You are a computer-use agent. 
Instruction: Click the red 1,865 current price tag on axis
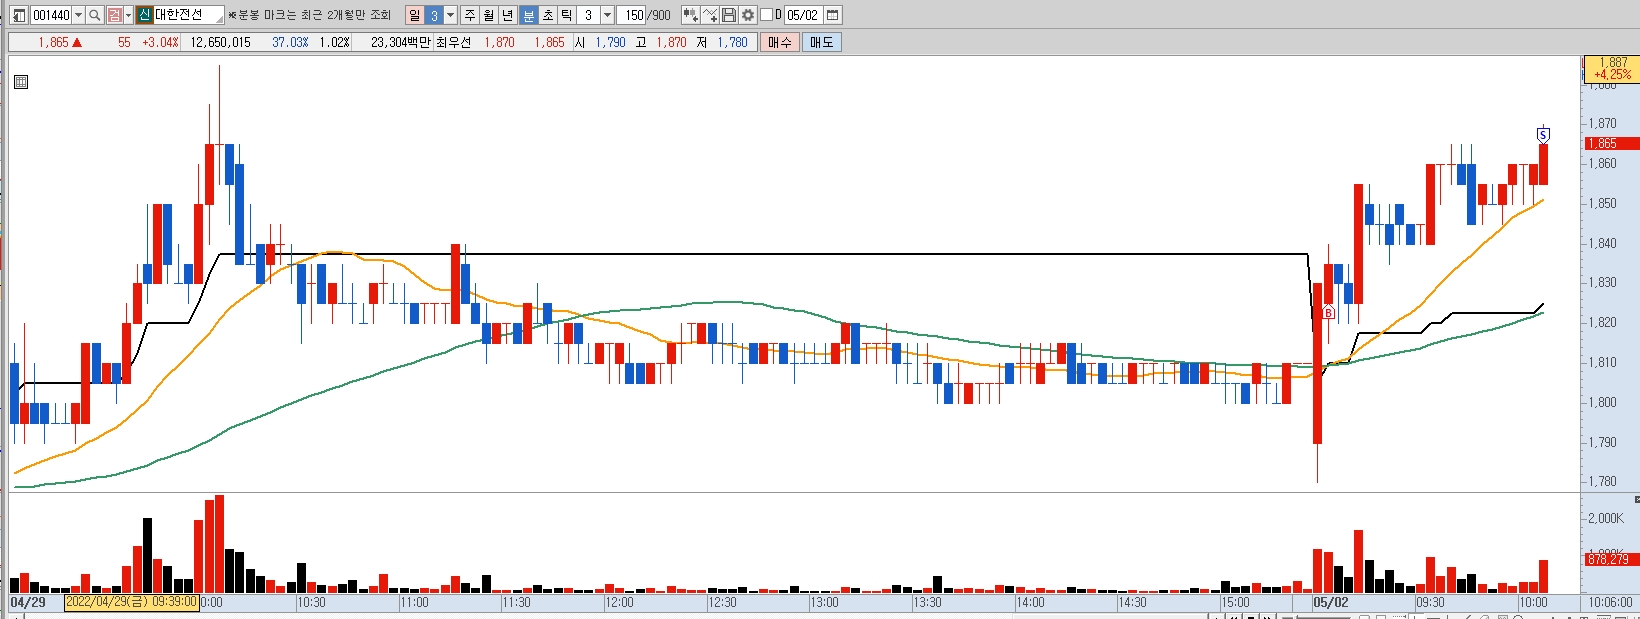click(x=1612, y=143)
